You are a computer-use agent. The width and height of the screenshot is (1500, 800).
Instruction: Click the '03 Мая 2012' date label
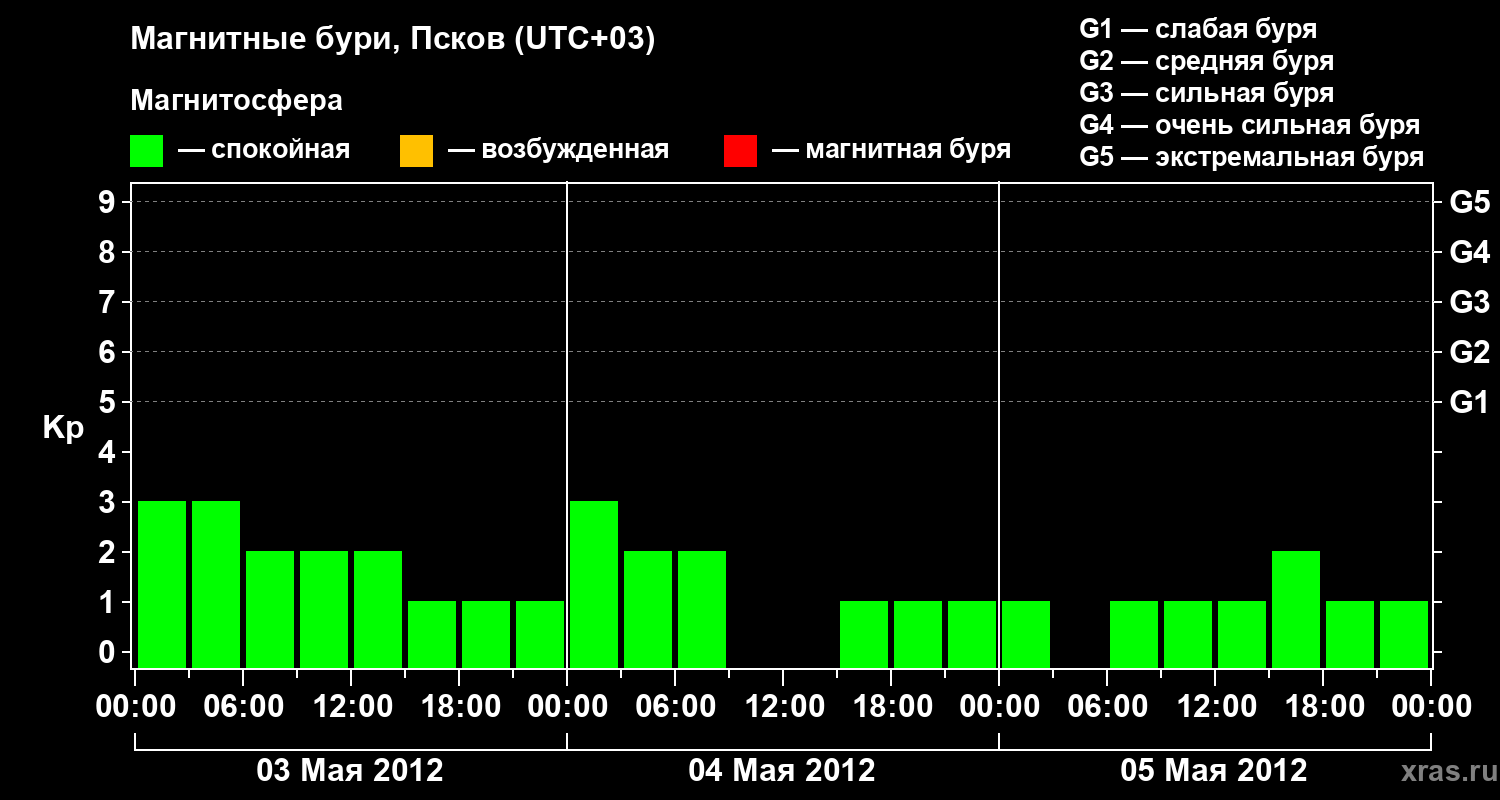coord(350,771)
